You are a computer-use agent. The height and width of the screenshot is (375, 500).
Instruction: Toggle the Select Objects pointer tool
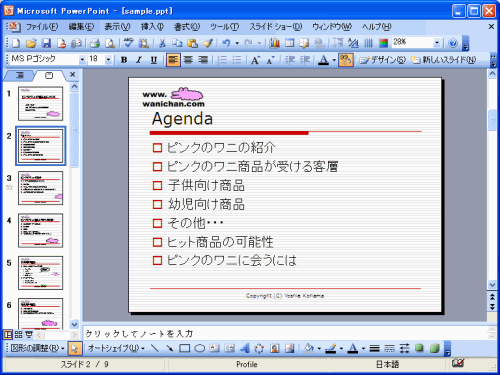(75, 348)
